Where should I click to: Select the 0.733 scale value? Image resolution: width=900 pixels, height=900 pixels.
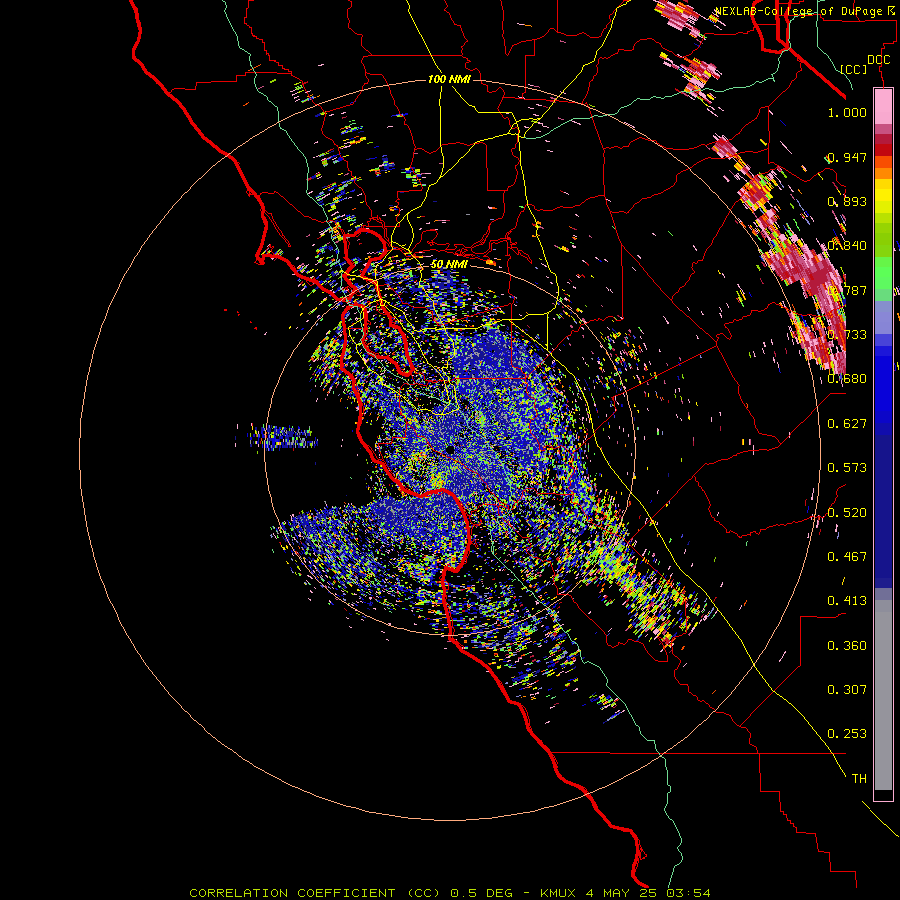(x=847, y=335)
